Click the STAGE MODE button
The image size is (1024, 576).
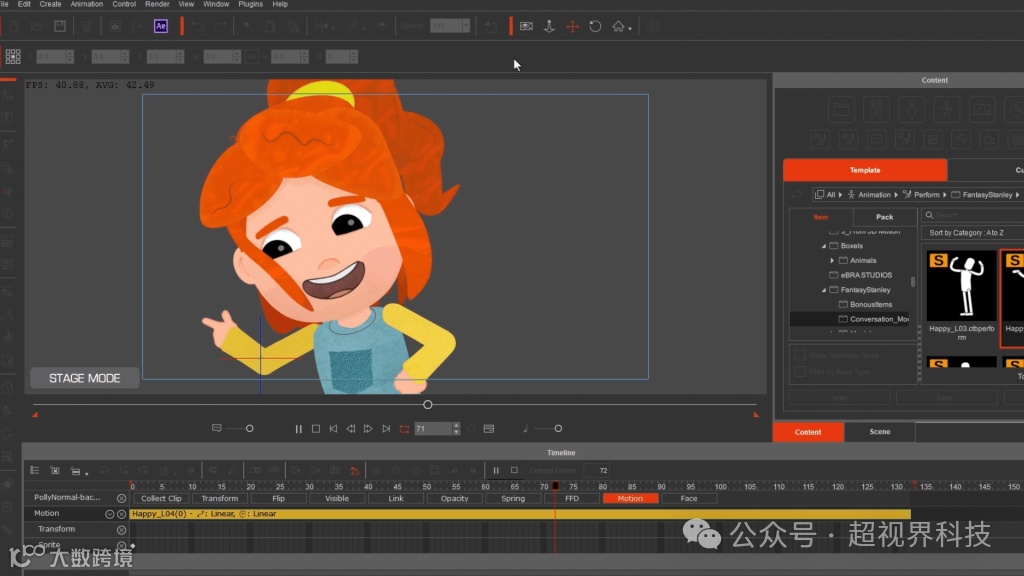[x=84, y=378]
